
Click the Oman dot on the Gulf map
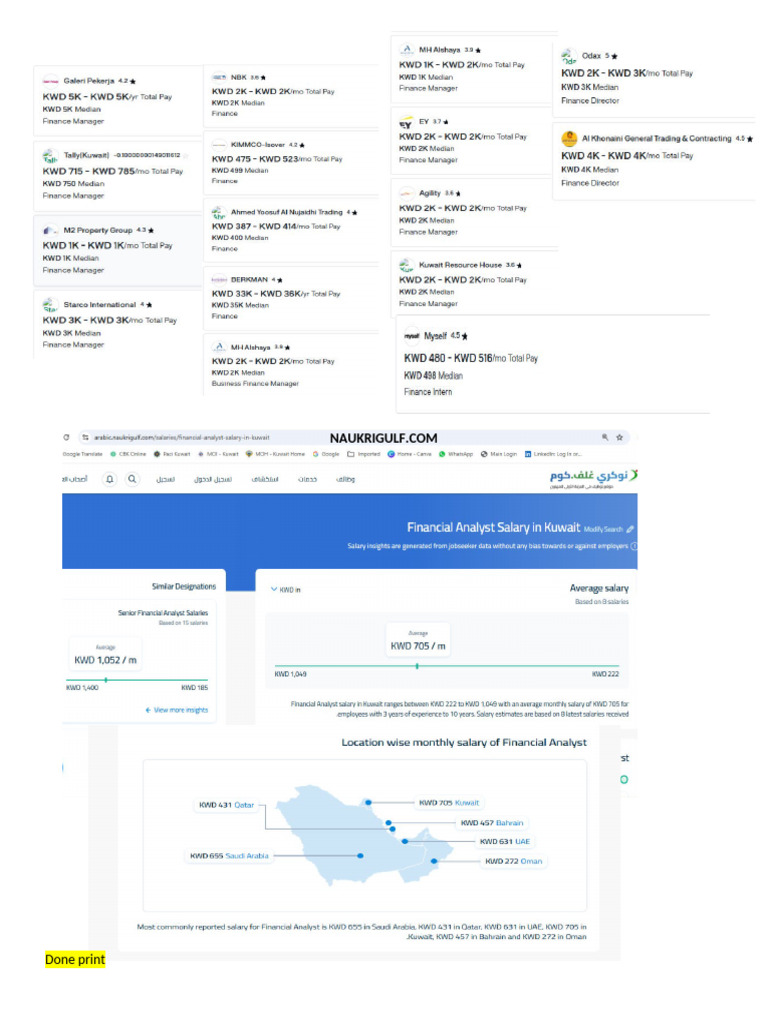coord(434,861)
